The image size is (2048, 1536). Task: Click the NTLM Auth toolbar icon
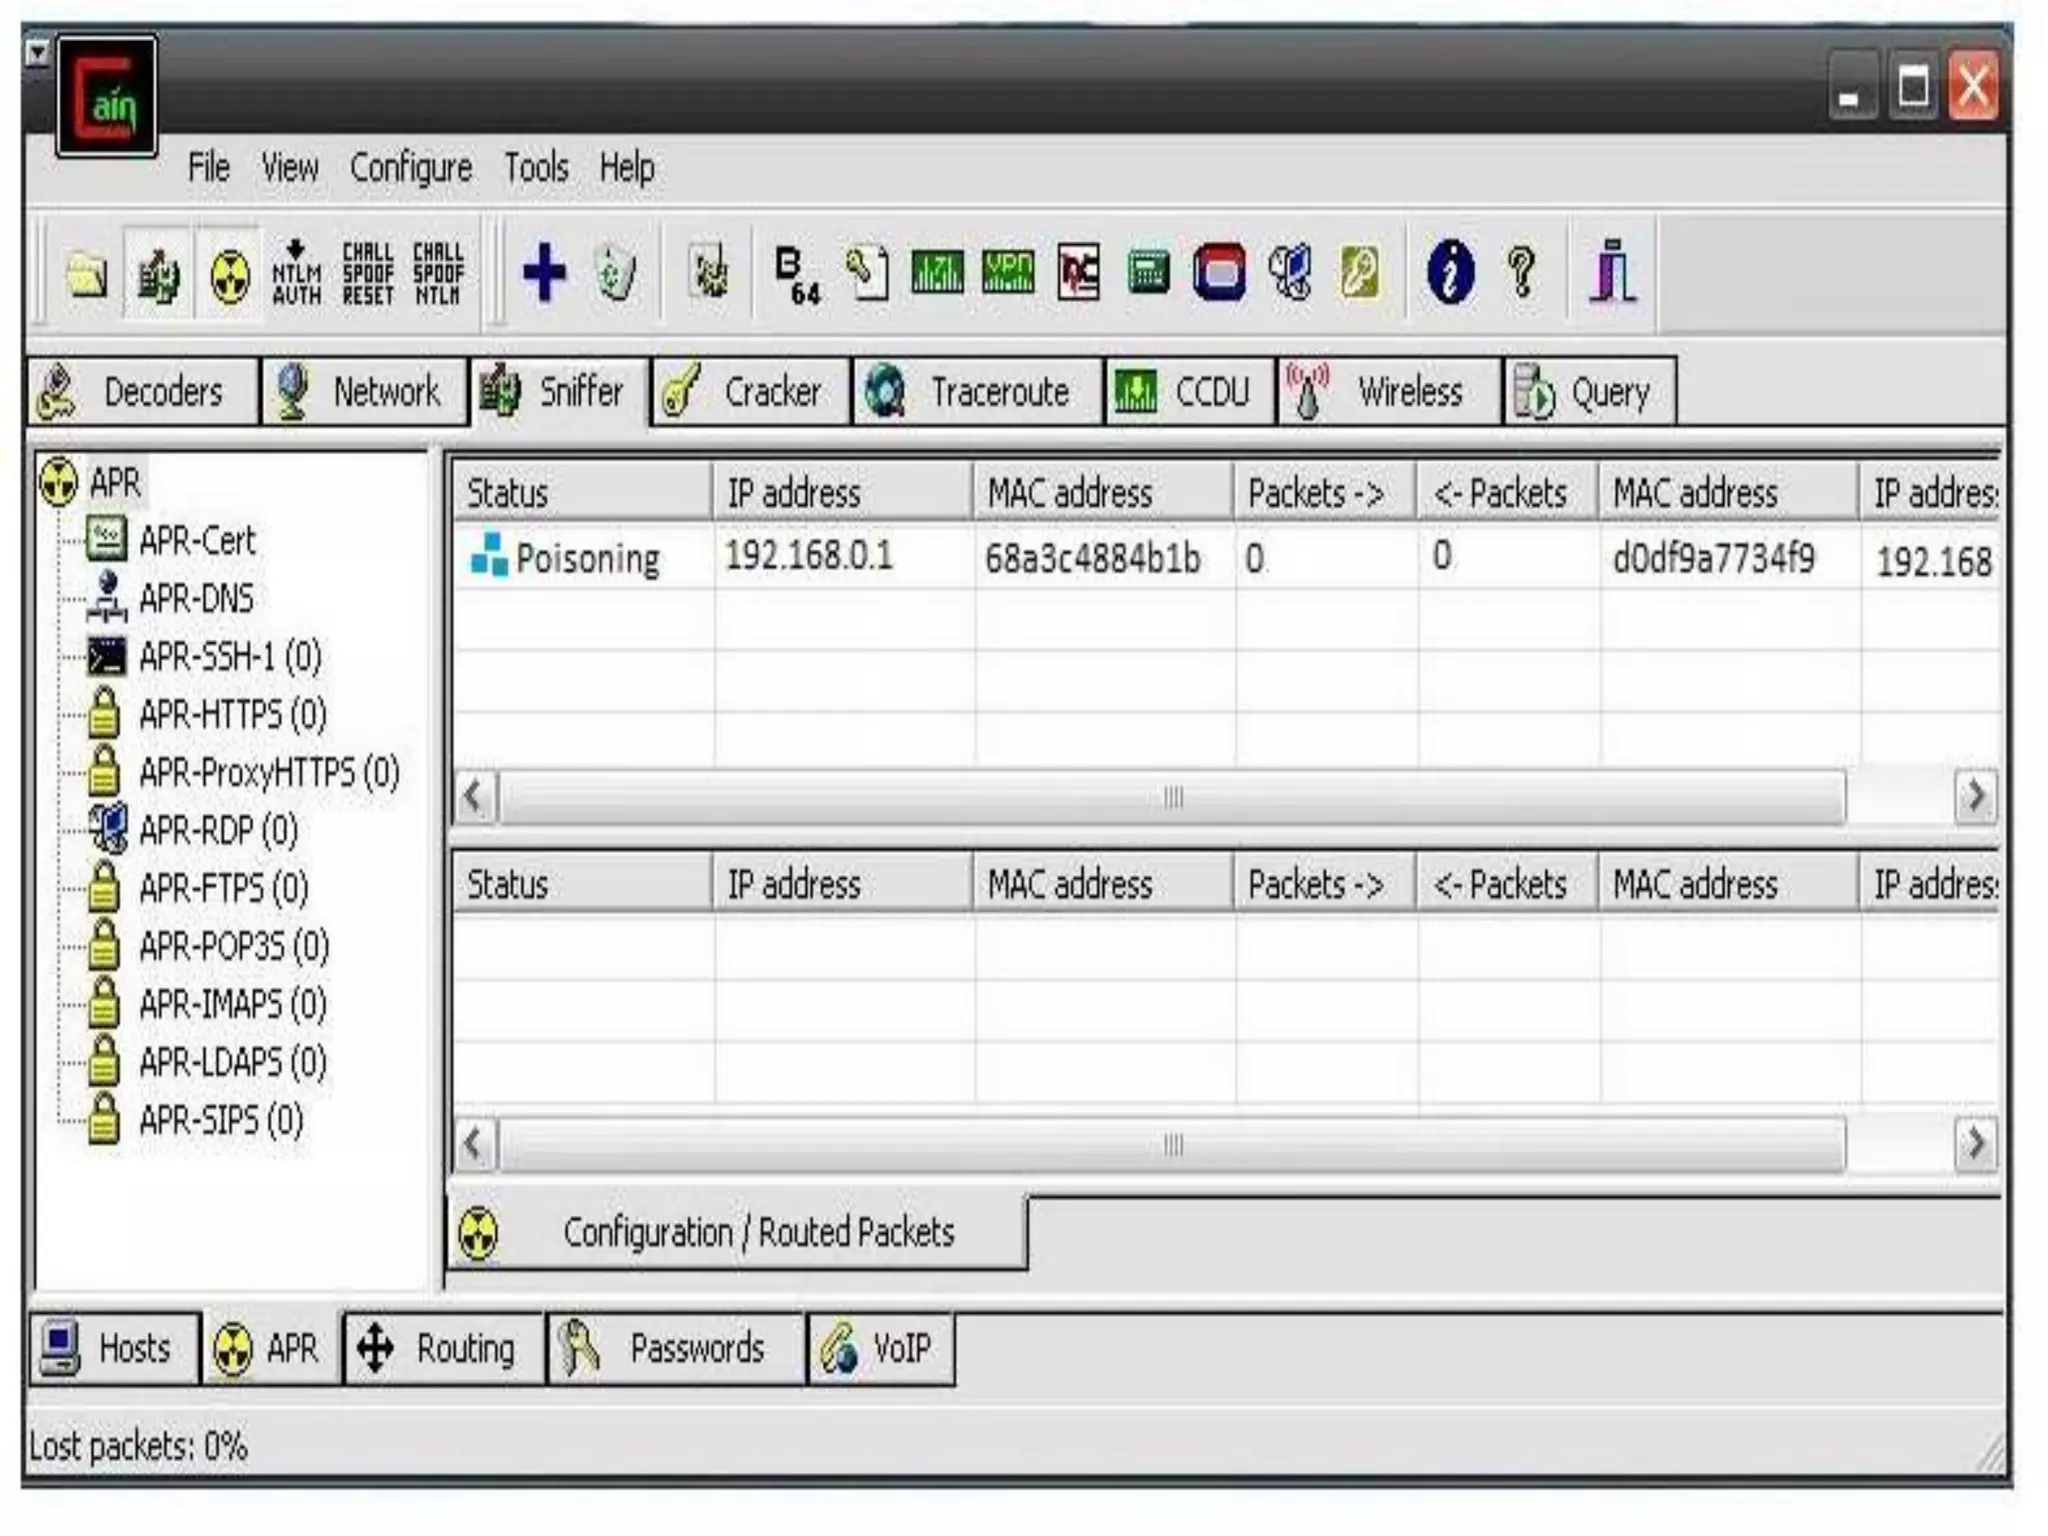pos(297,272)
